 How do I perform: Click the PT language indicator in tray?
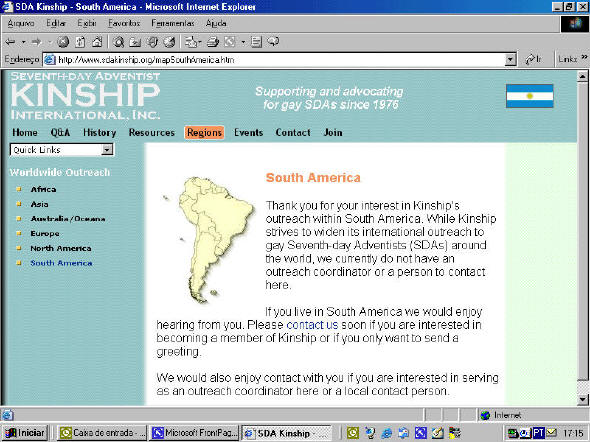point(538,433)
